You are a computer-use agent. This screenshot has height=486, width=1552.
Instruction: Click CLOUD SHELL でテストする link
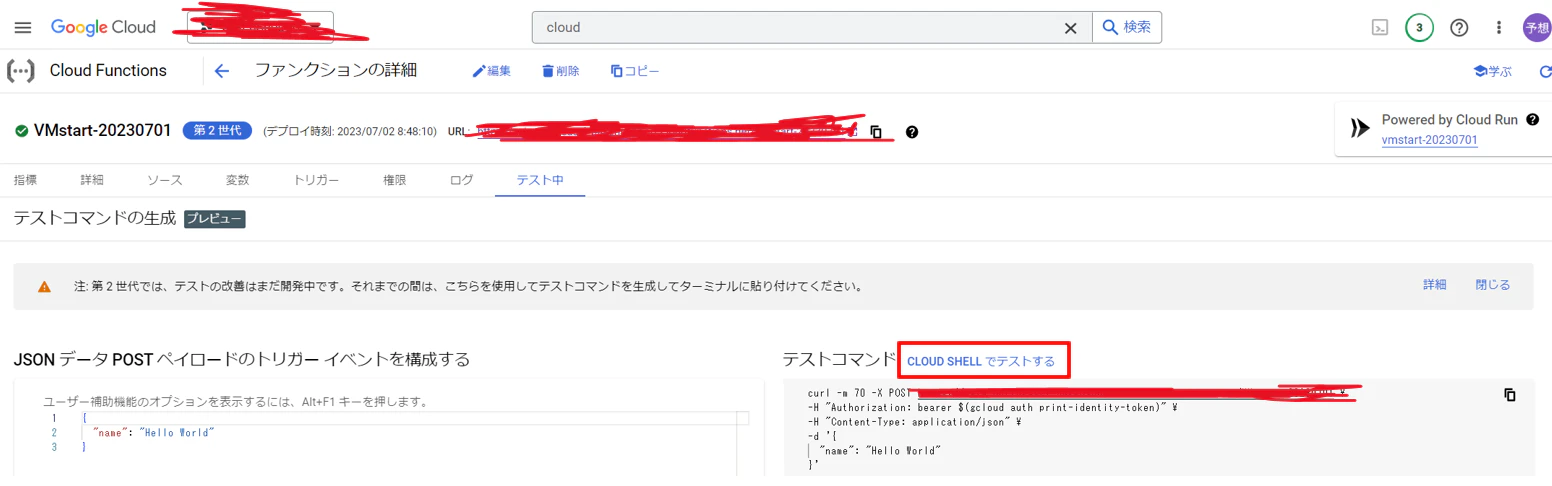(x=981, y=361)
